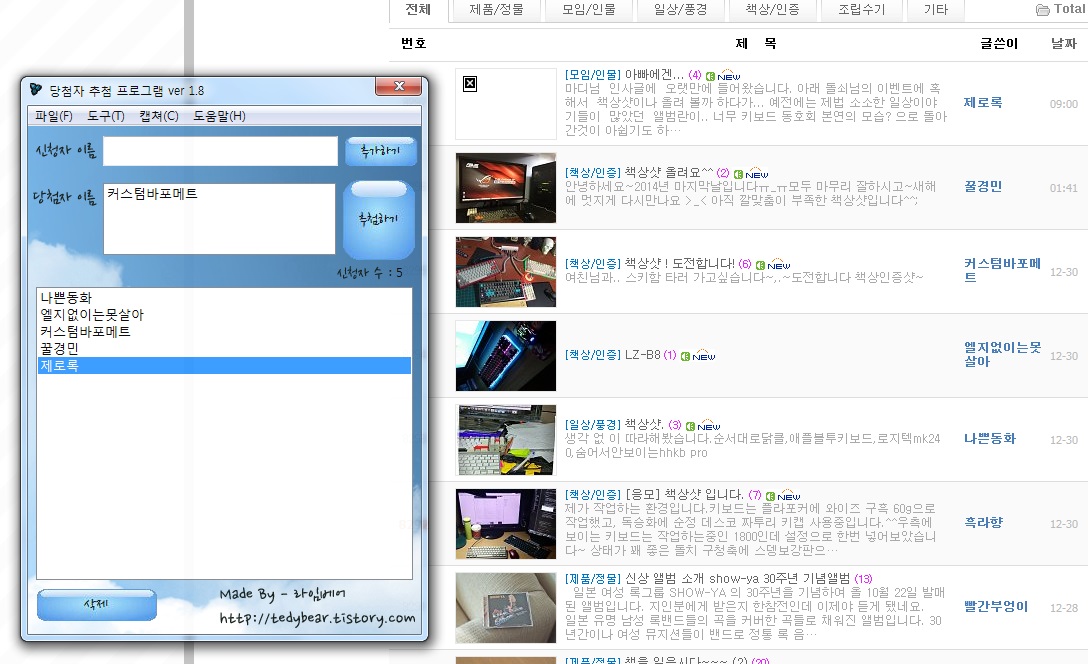
Task: Open the thumbnail of 책상샷 ! 도전합니다! post
Action: 506,272
